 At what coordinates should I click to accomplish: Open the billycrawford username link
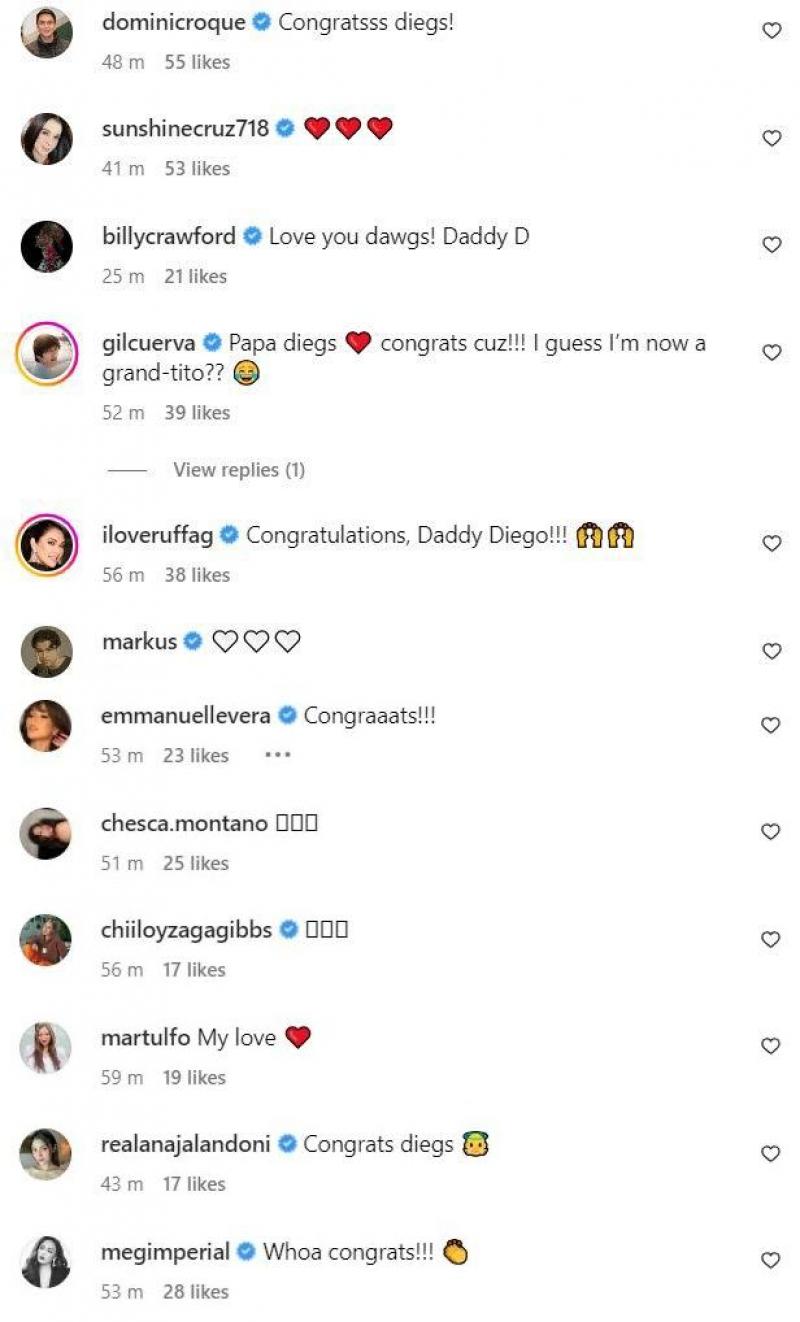(169, 237)
